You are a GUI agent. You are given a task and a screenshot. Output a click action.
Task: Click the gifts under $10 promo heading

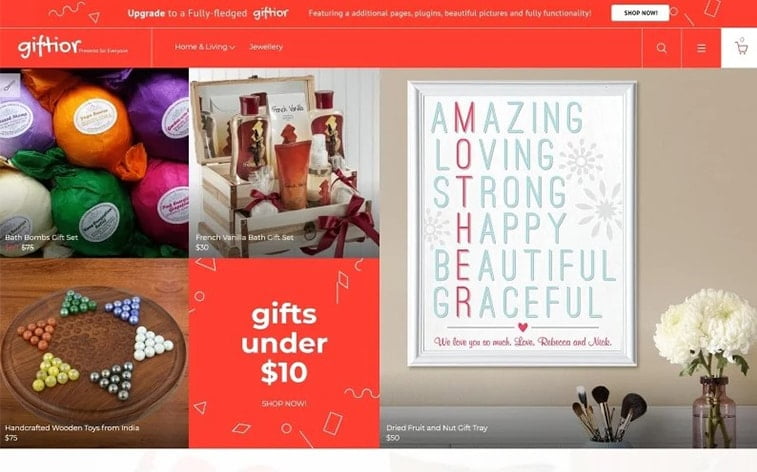[x=284, y=344]
